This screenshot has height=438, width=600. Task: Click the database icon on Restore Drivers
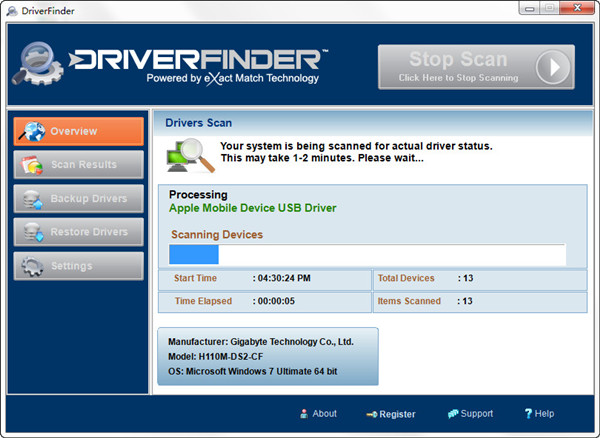click(33, 232)
